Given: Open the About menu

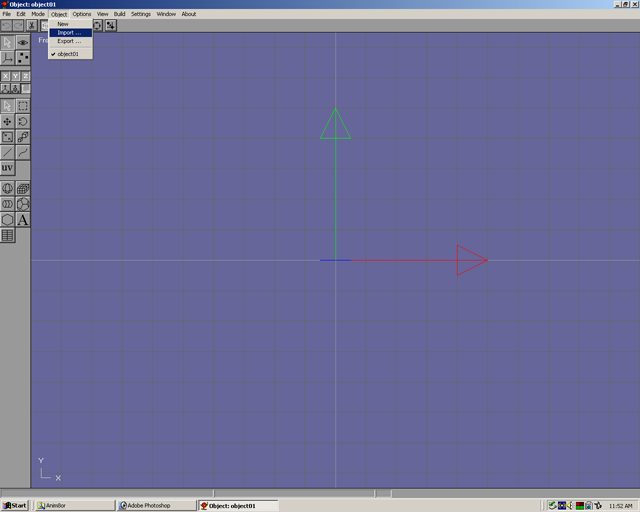Looking at the screenshot, I should pyautogui.click(x=189, y=14).
